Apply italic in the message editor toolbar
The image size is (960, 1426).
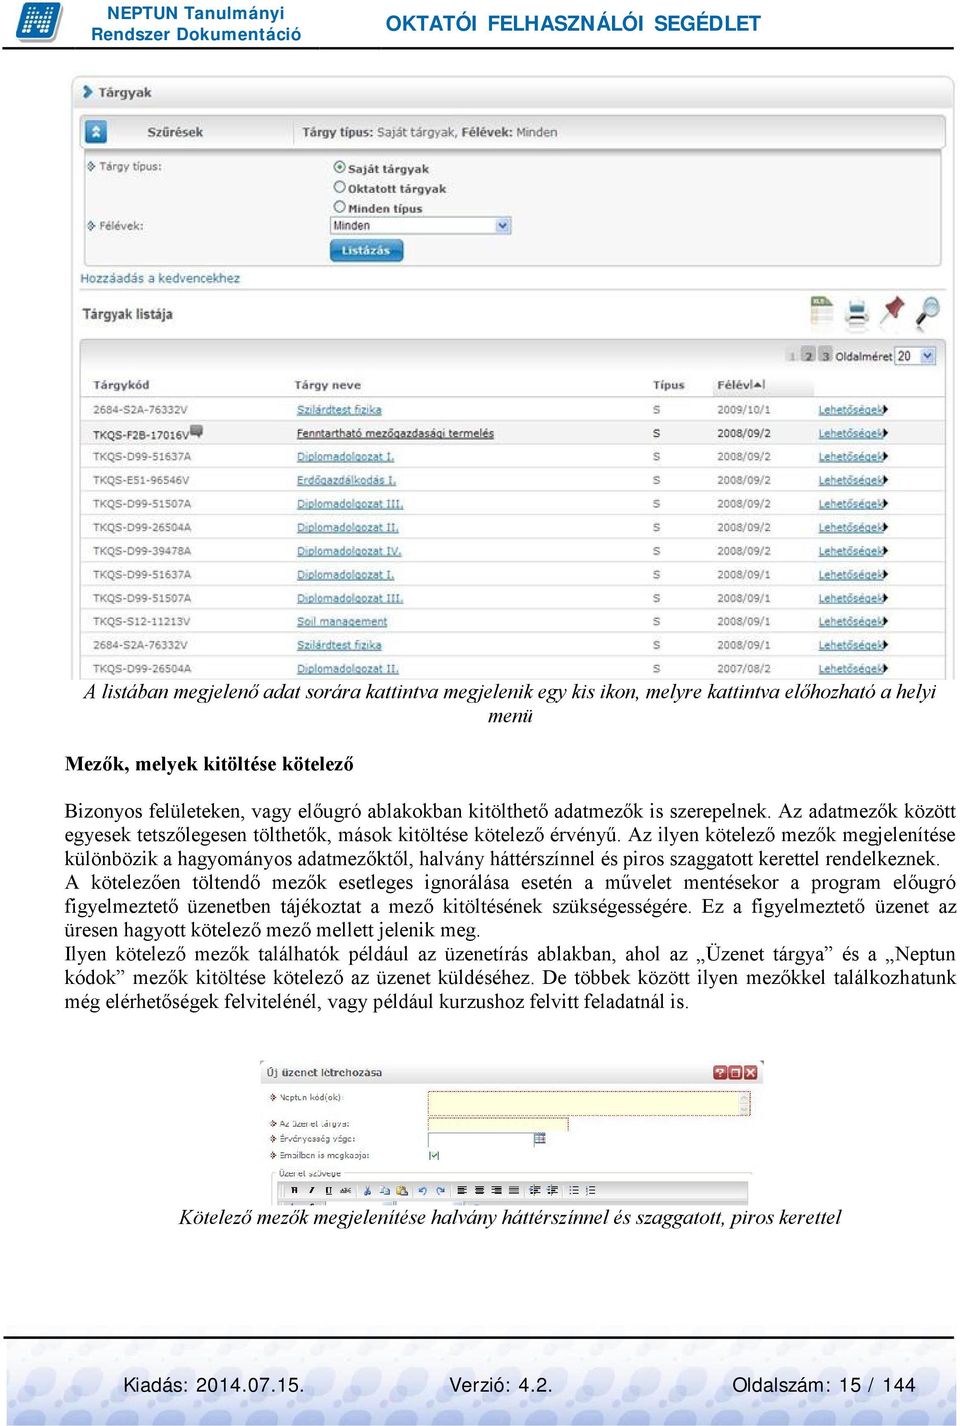coord(311,1189)
